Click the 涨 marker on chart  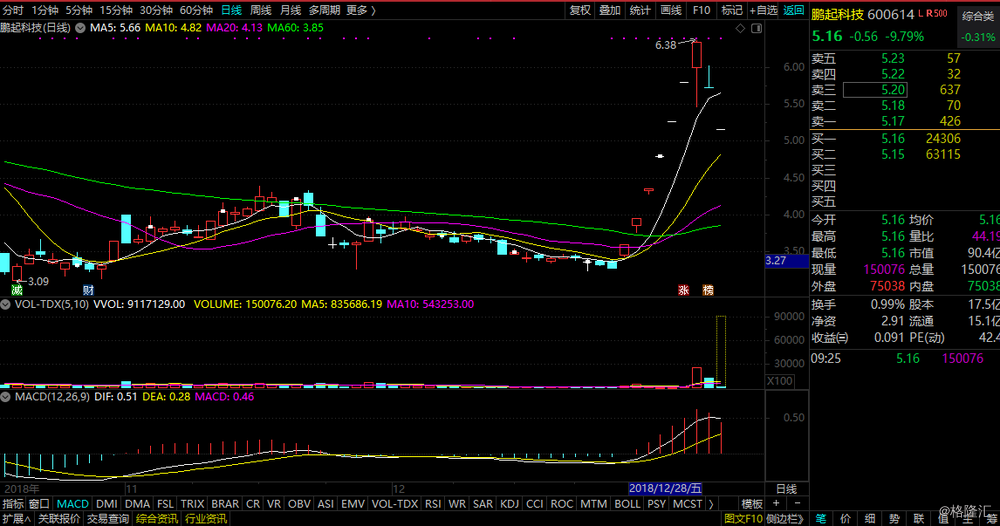684,290
